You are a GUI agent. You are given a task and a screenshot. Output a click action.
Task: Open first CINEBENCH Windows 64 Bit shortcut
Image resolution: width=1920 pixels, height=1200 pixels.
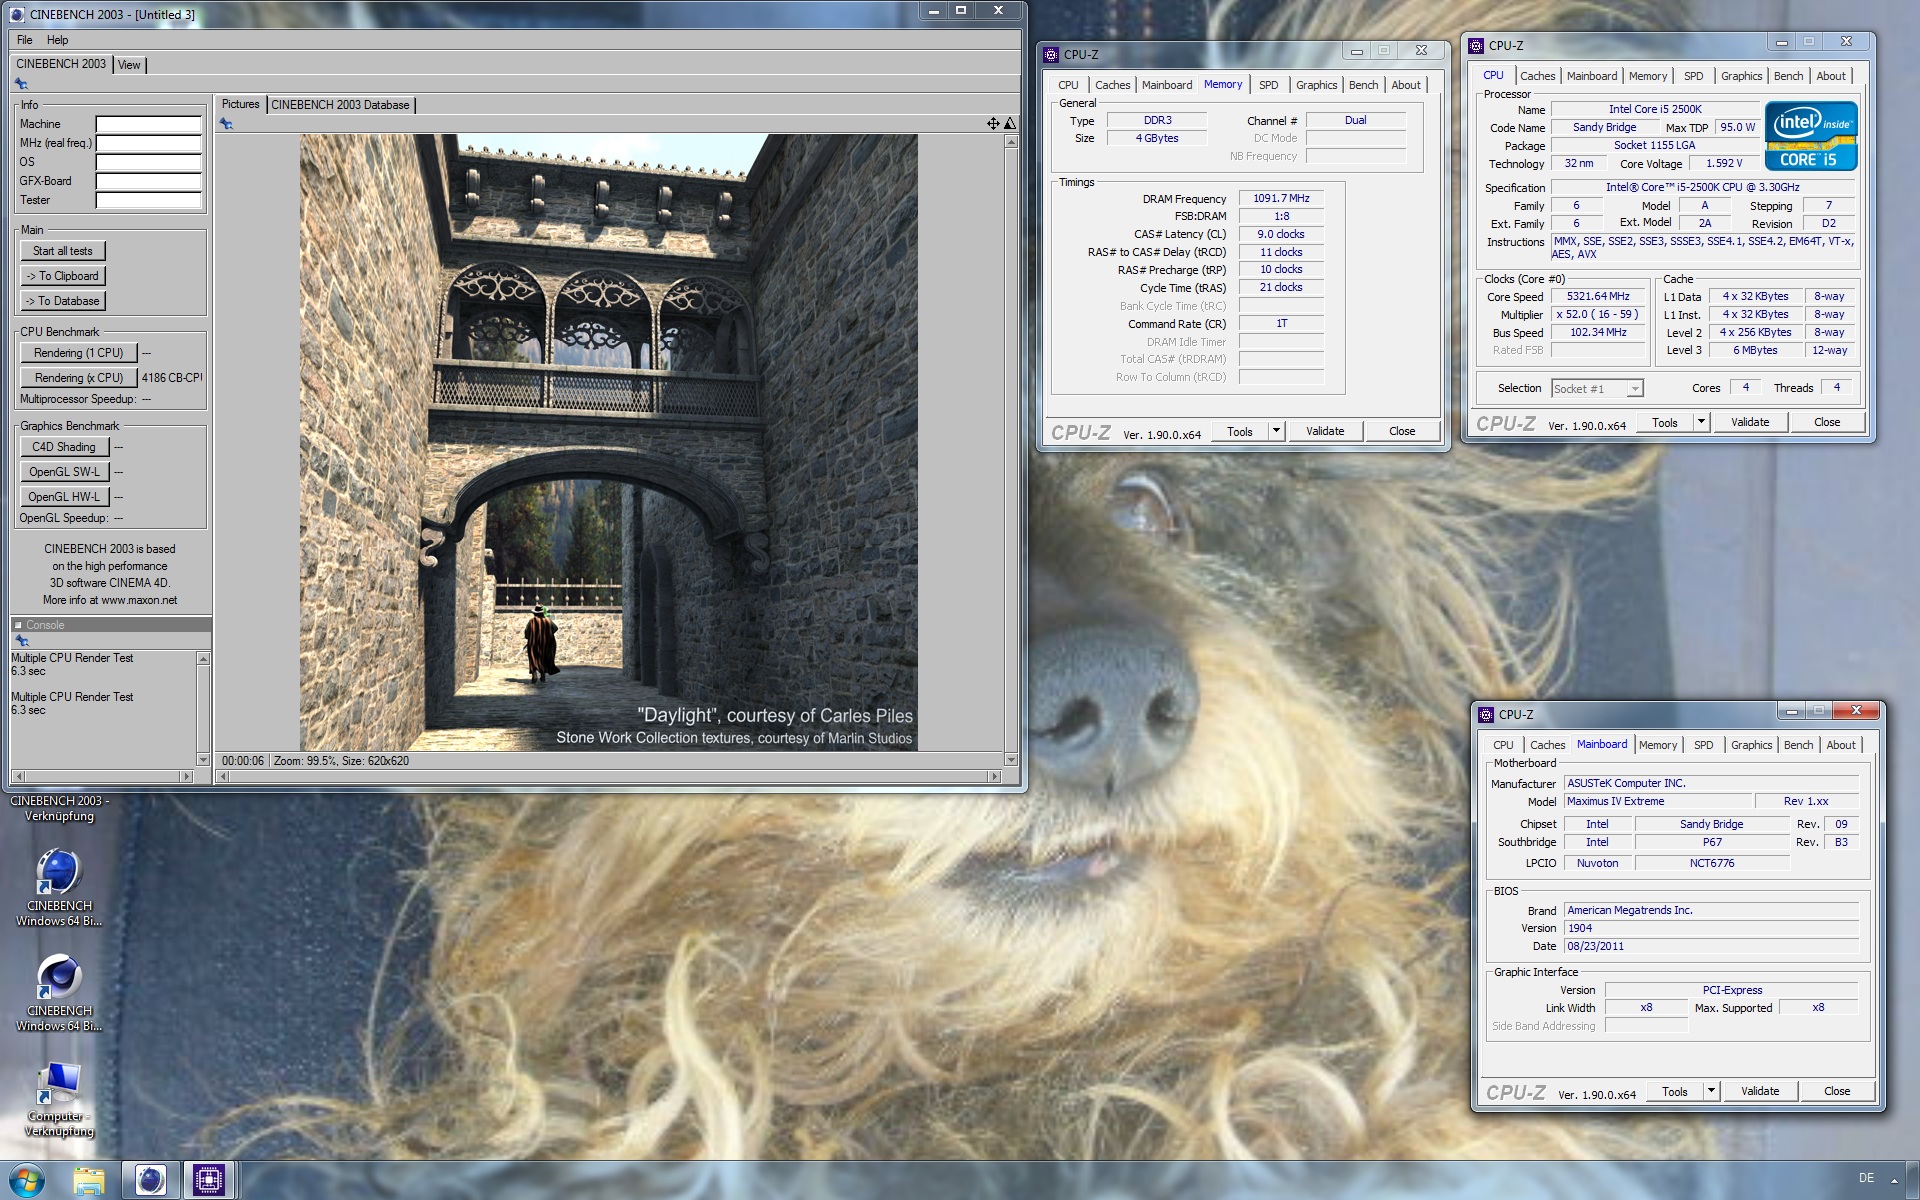59,888
